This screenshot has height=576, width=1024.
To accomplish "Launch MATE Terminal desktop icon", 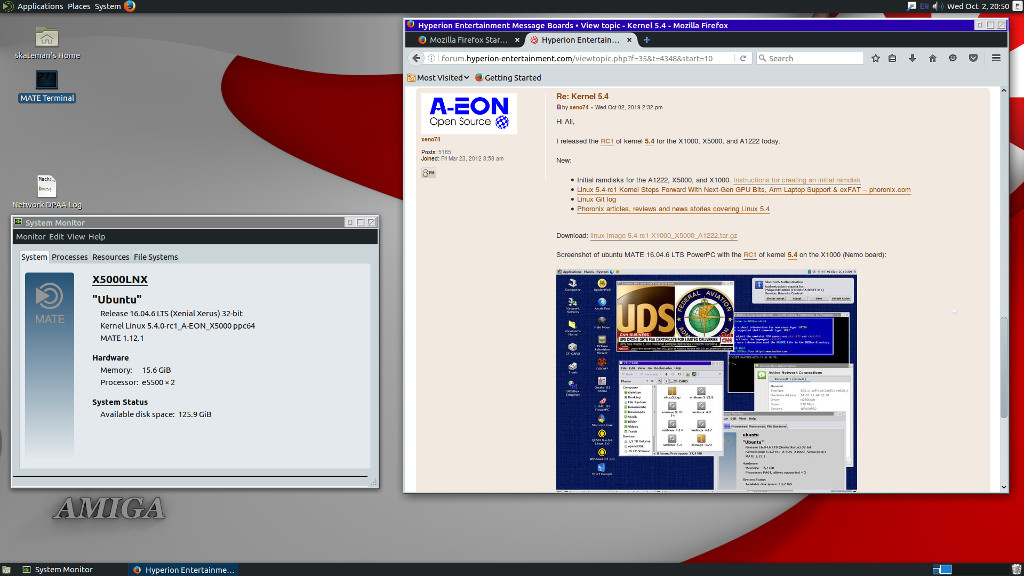I will pos(46,86).
